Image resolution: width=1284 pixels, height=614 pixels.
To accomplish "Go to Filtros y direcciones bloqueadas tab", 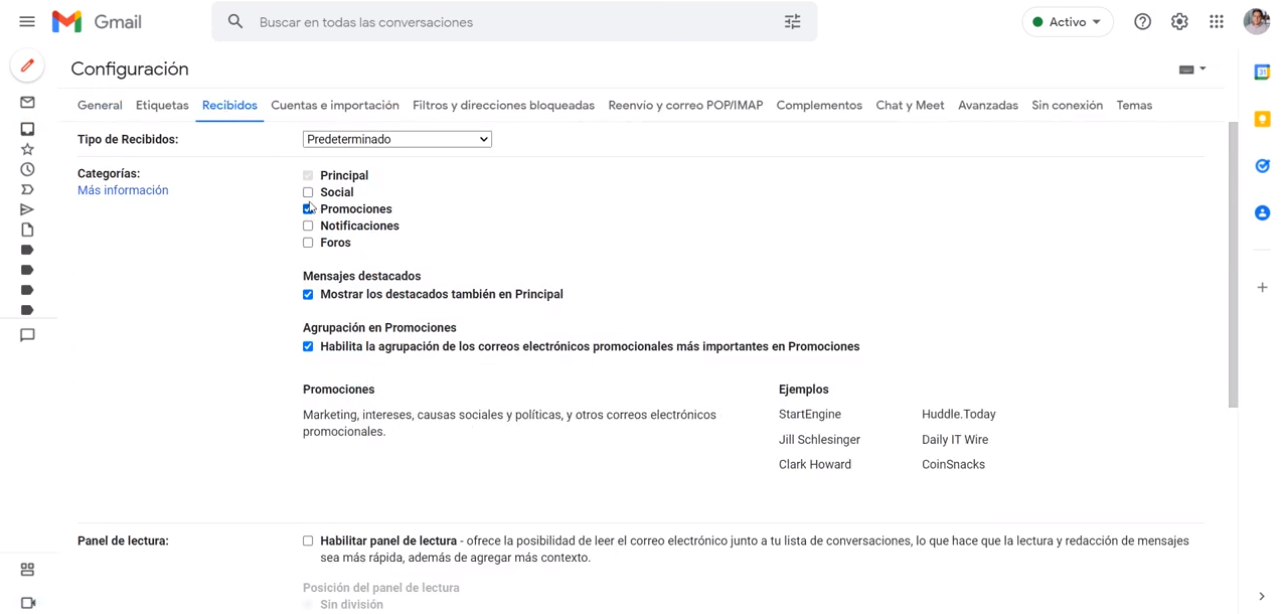I will [503, 105].
